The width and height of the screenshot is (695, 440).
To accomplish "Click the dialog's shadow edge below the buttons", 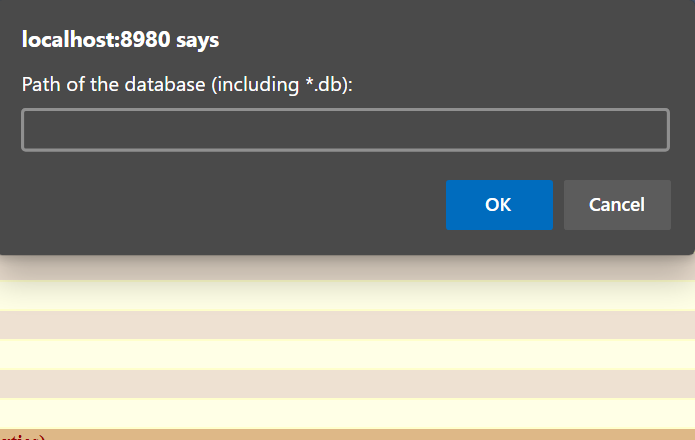I will click(347, 262).
